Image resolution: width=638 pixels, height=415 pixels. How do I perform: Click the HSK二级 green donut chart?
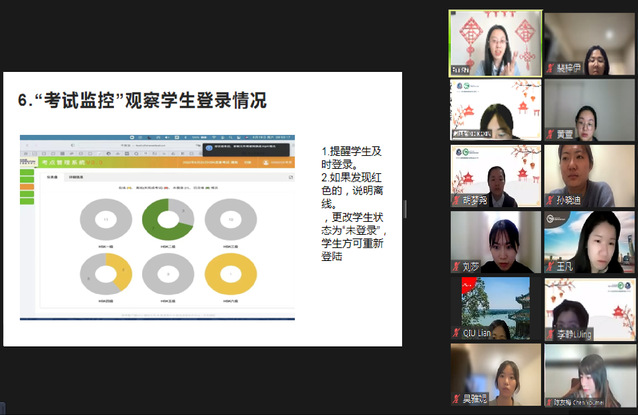[x=167, y=220]
